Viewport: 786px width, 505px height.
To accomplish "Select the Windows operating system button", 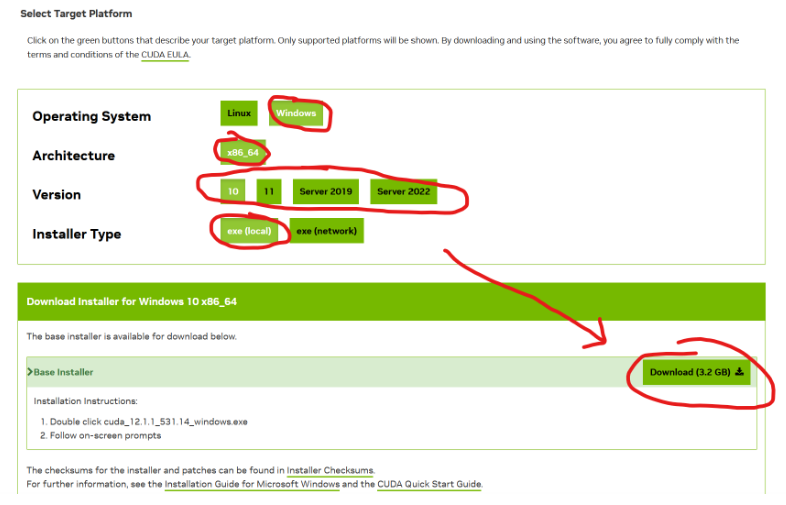I will pos(296,113).
